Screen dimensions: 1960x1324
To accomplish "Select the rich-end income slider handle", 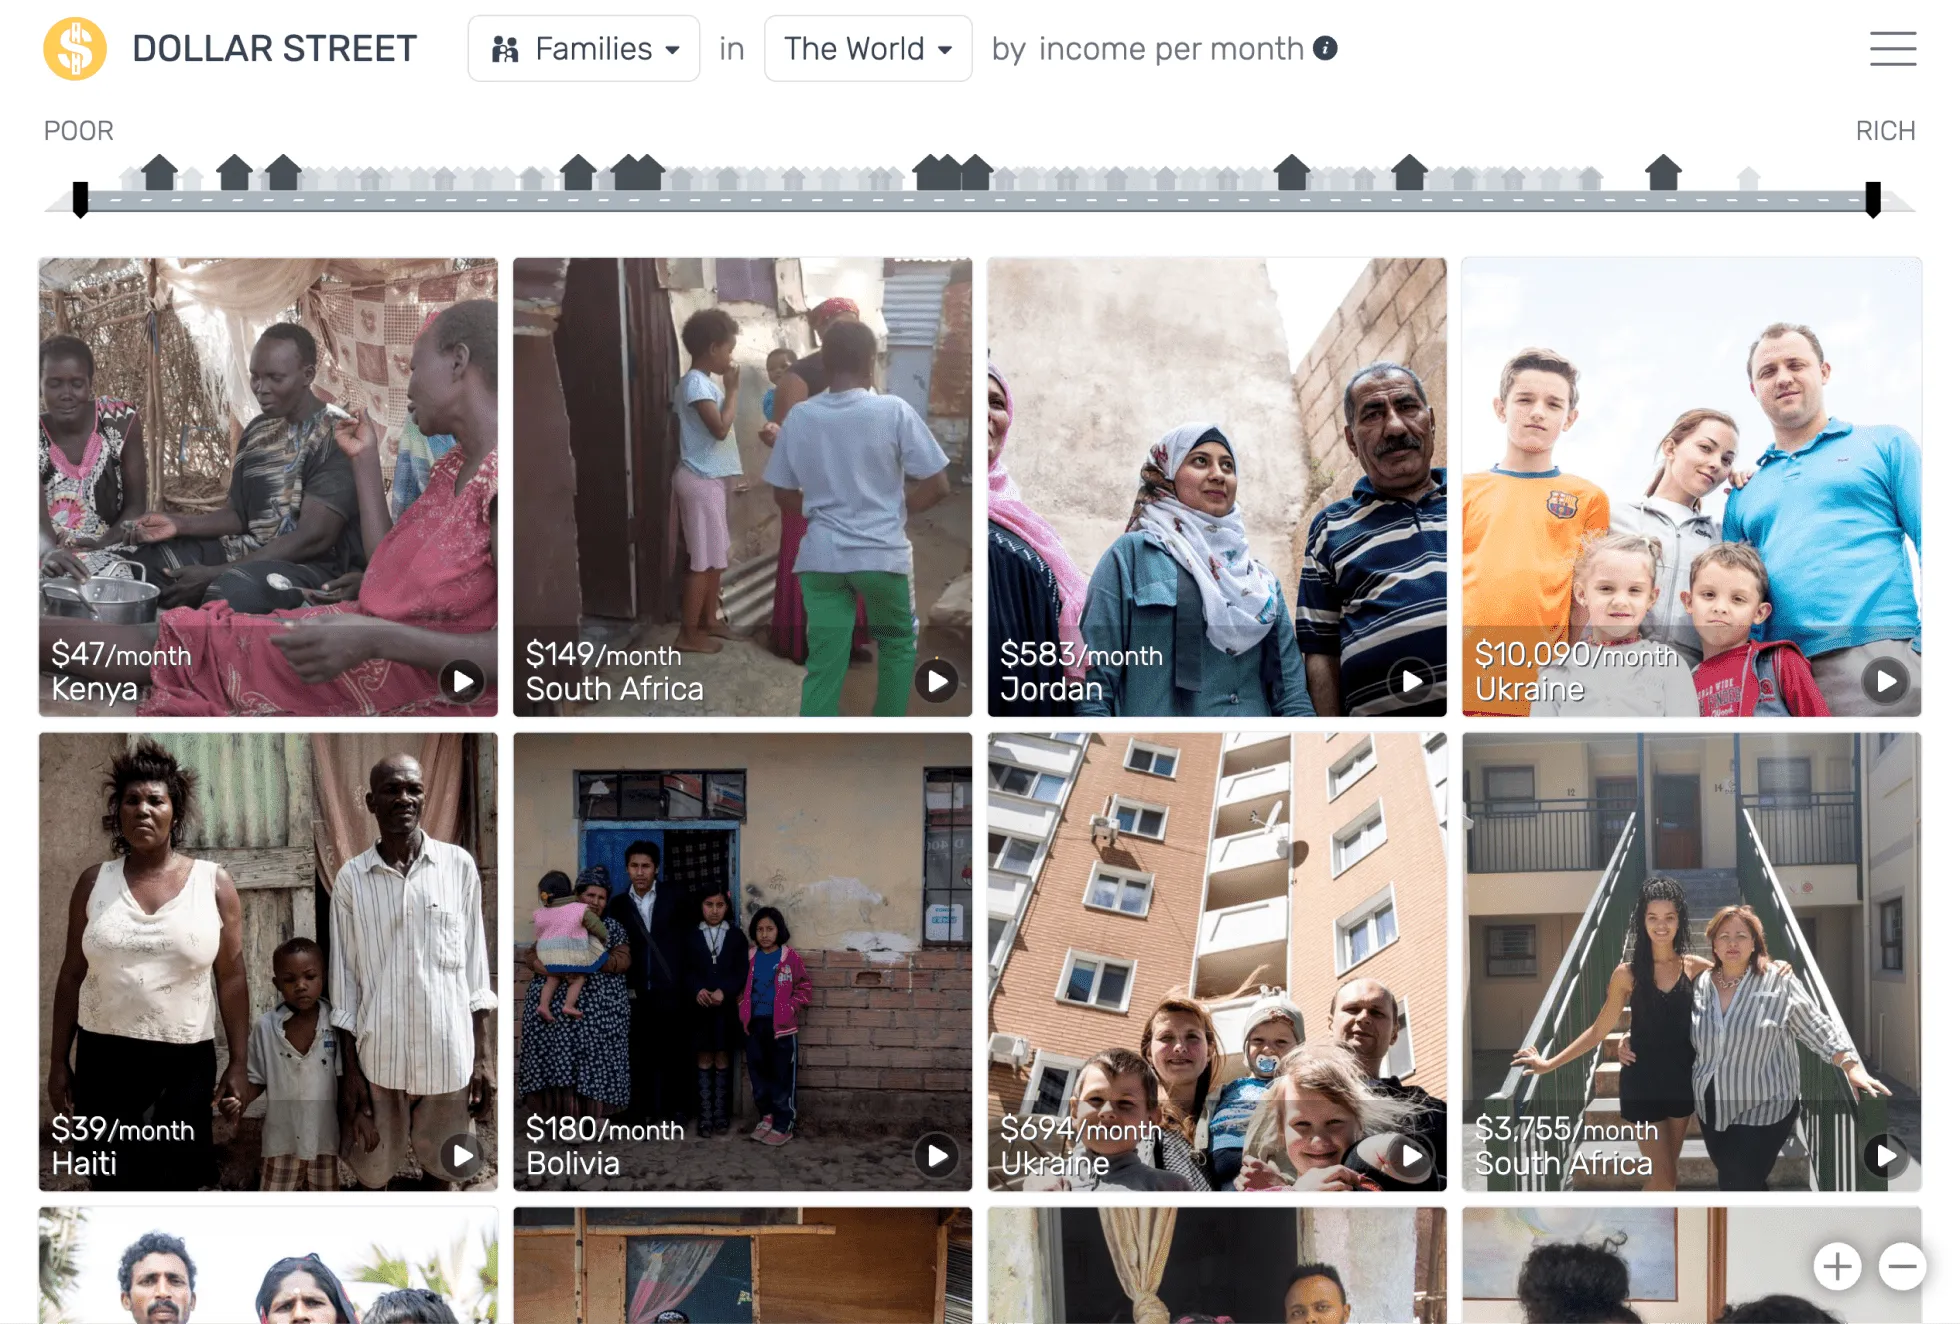I will (1873, 199).
